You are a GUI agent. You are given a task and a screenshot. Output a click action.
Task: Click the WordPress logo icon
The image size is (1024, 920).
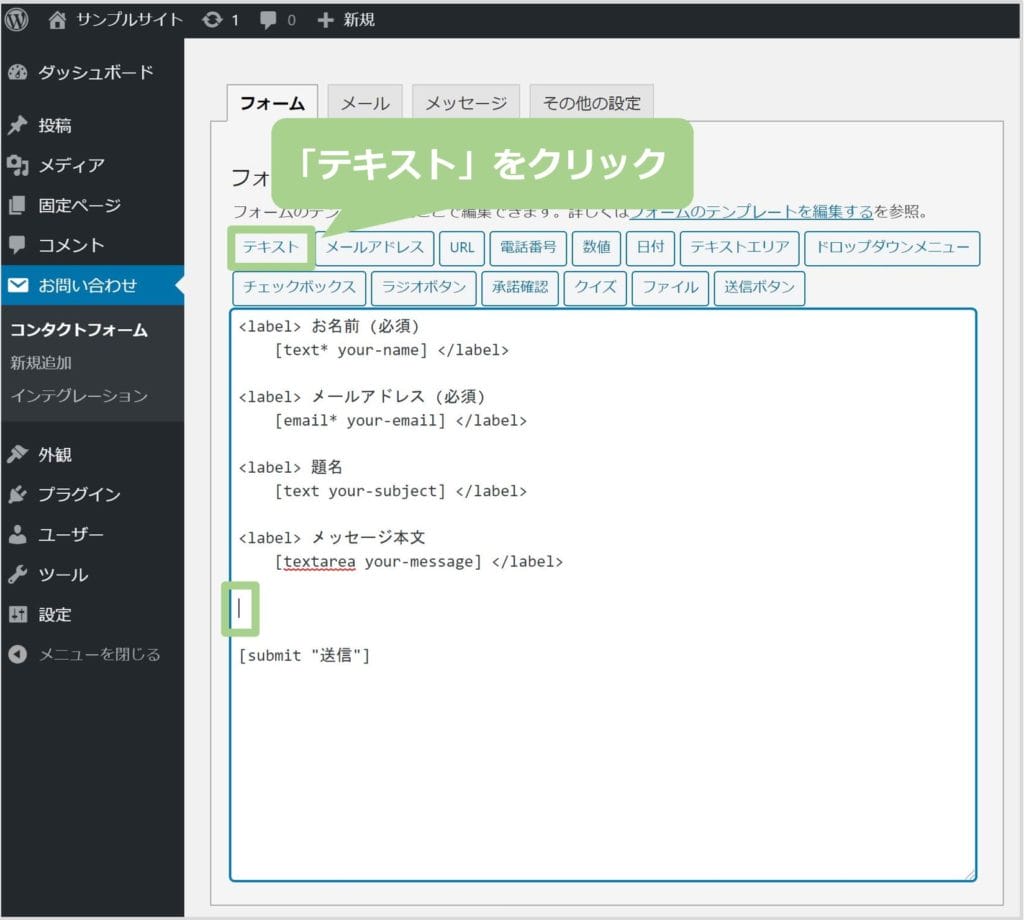(x=16, y=20)
